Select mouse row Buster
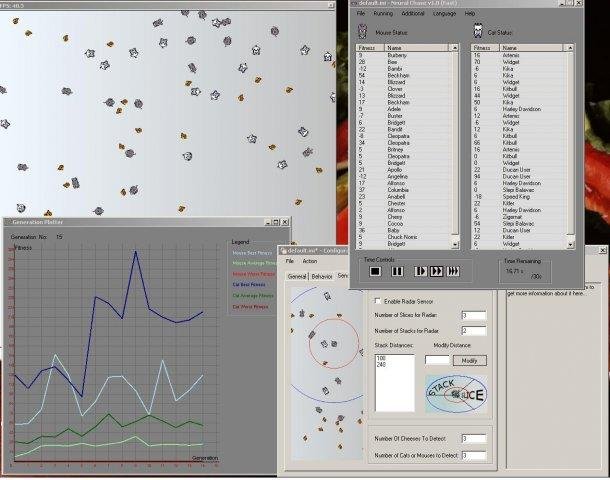This screenshot has width=610, height=480. click(403, 116)
